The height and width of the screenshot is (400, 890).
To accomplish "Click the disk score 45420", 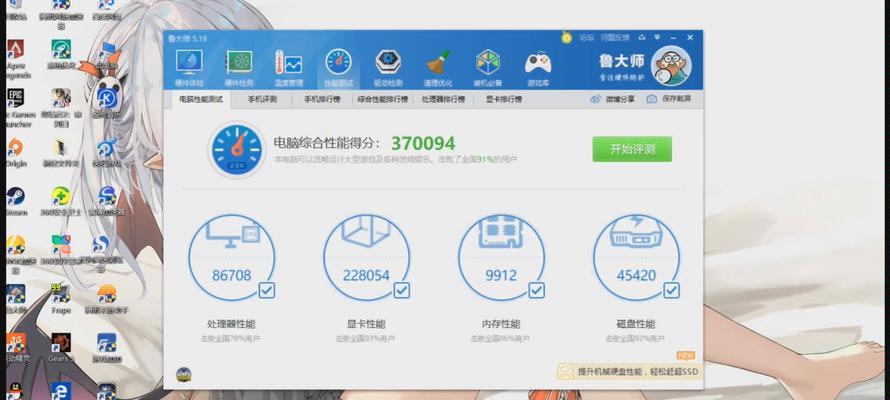I will point(636,276).
